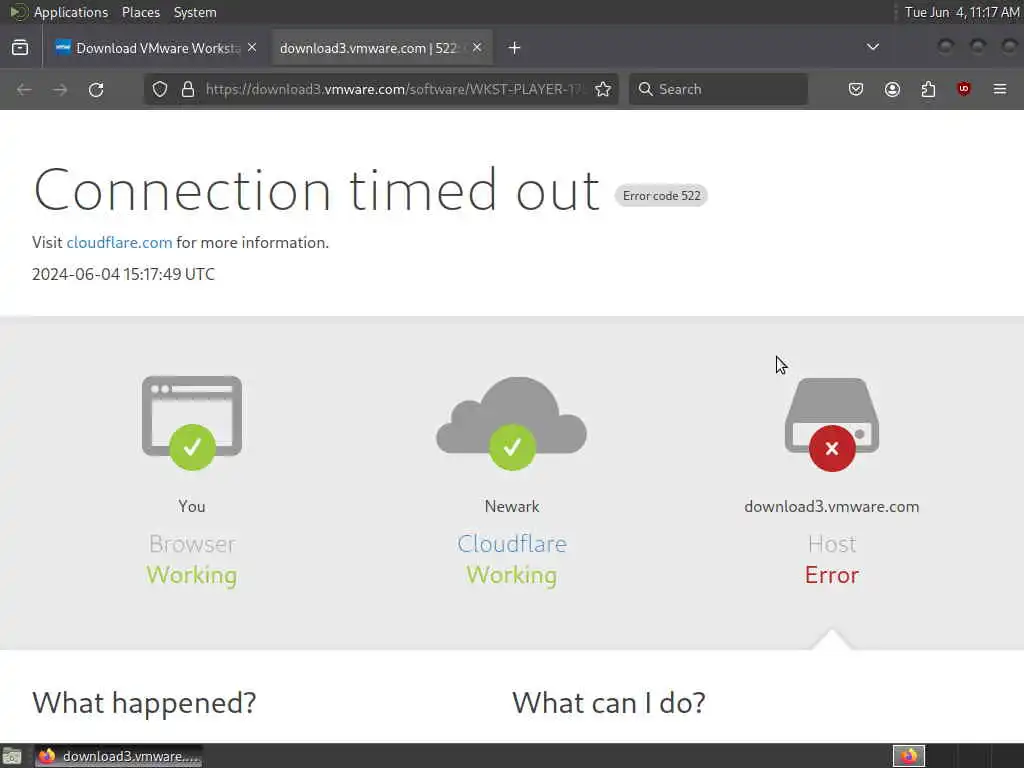
Task: Click the cloud icon with green check
Action: 512,423
